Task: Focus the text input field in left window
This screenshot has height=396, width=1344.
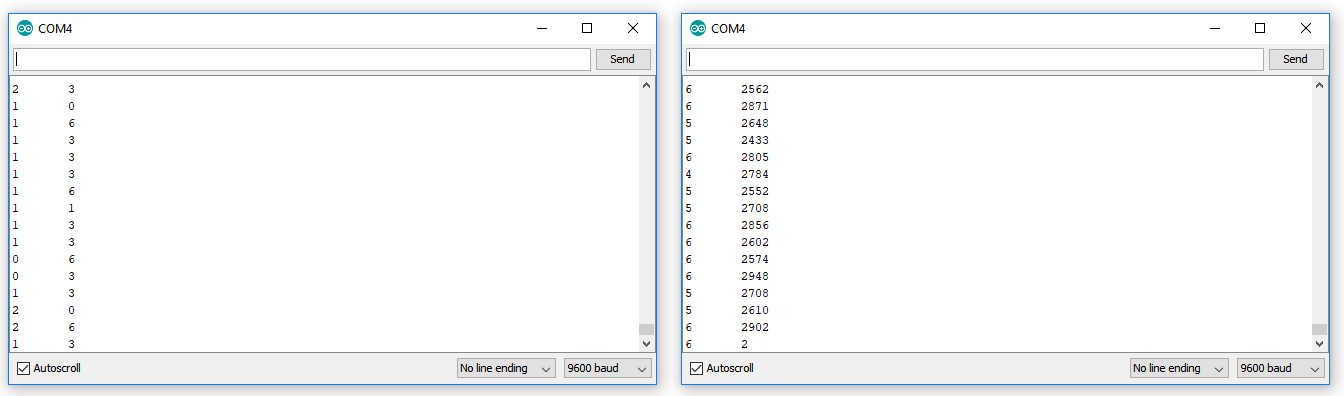Action: coord(302,59)
